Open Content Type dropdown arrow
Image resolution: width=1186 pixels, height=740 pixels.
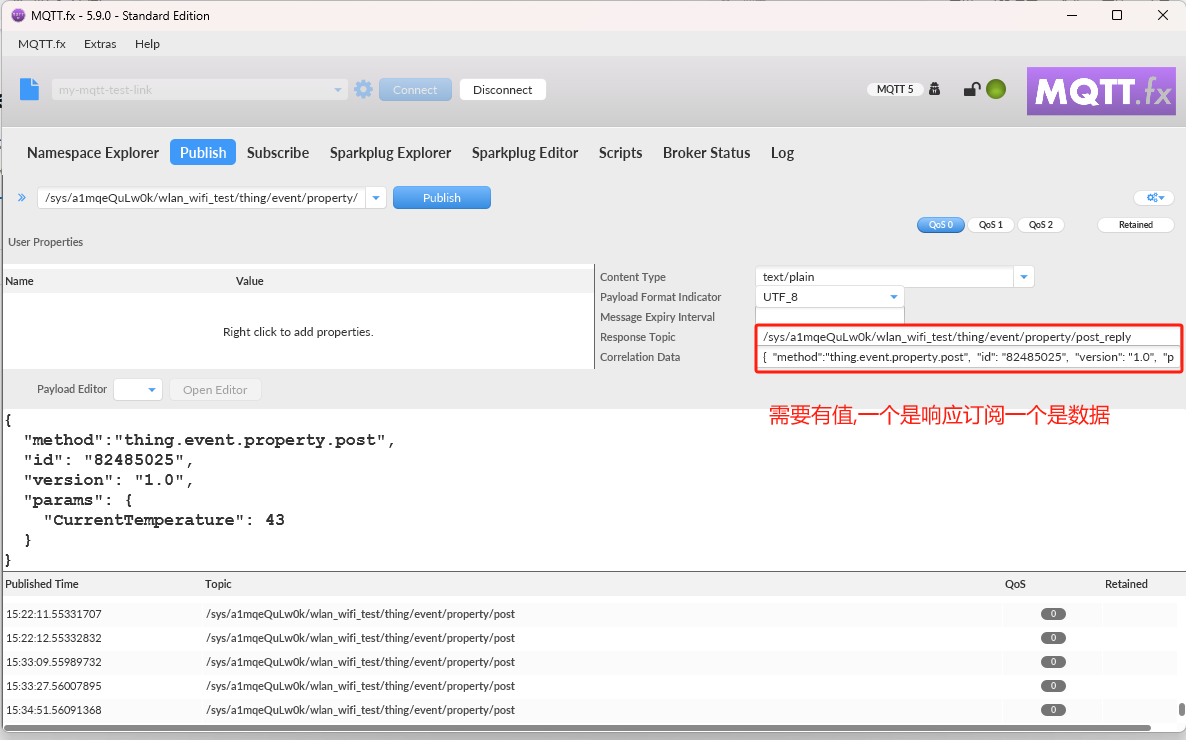click(x=1023, y=277)
